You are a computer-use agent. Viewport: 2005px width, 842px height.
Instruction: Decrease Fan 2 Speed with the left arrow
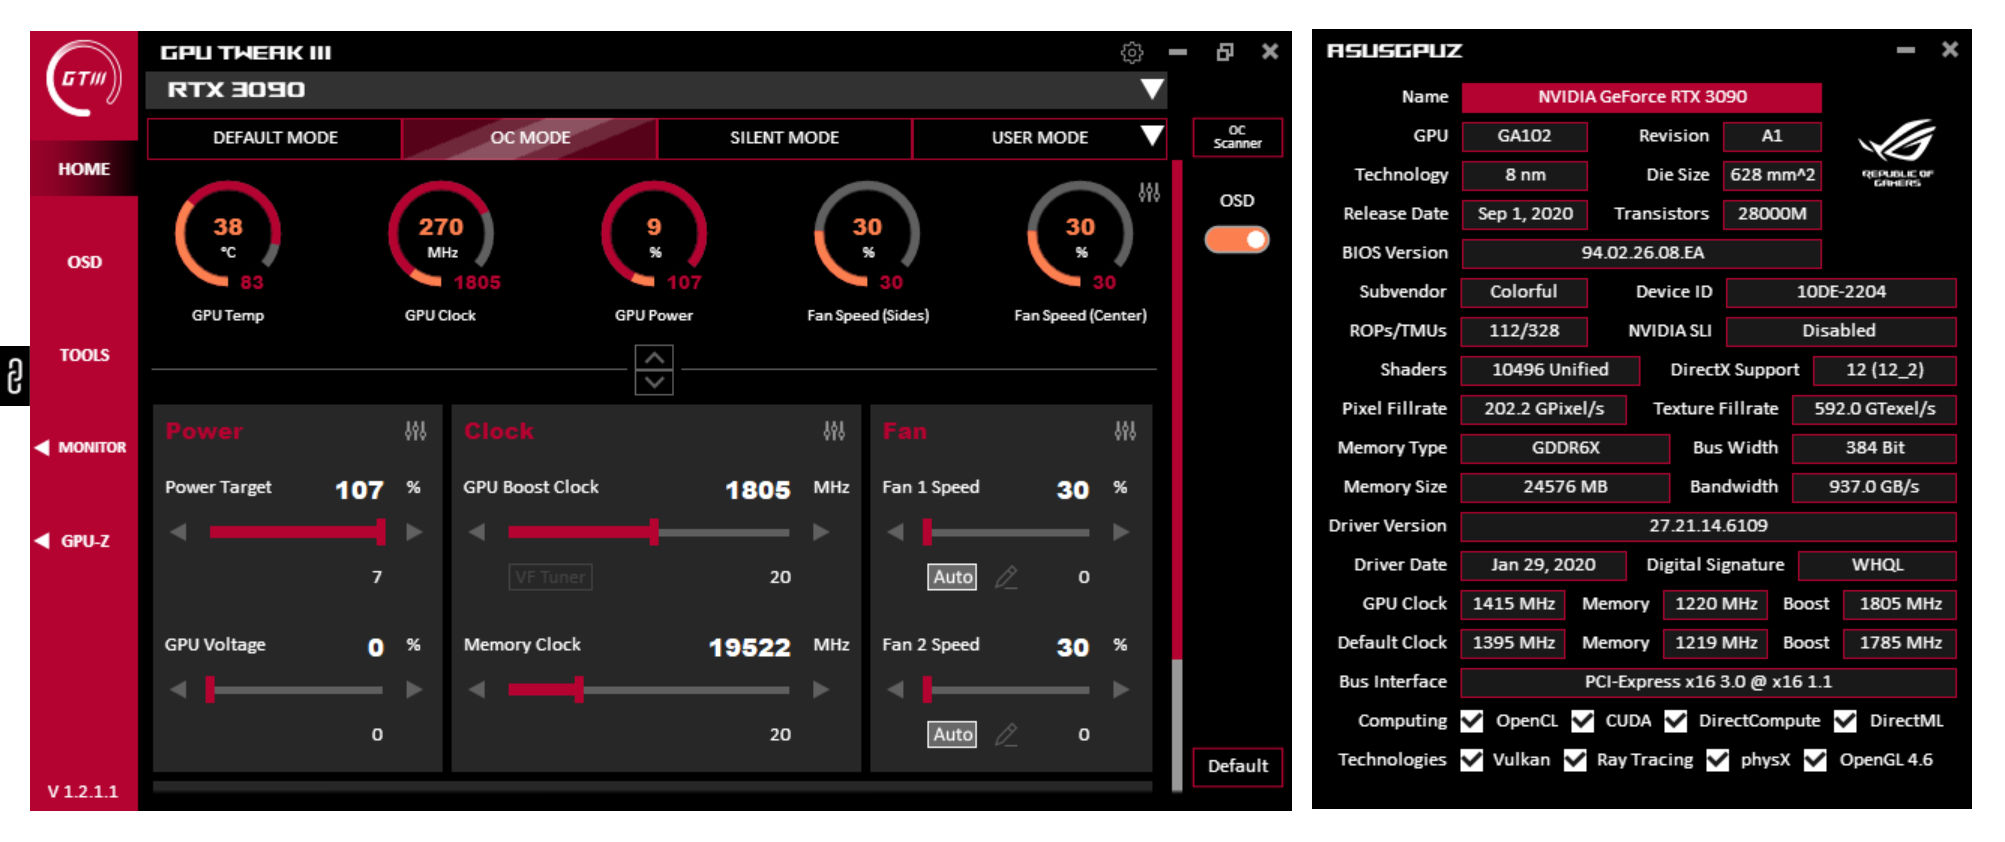(895, 689)
